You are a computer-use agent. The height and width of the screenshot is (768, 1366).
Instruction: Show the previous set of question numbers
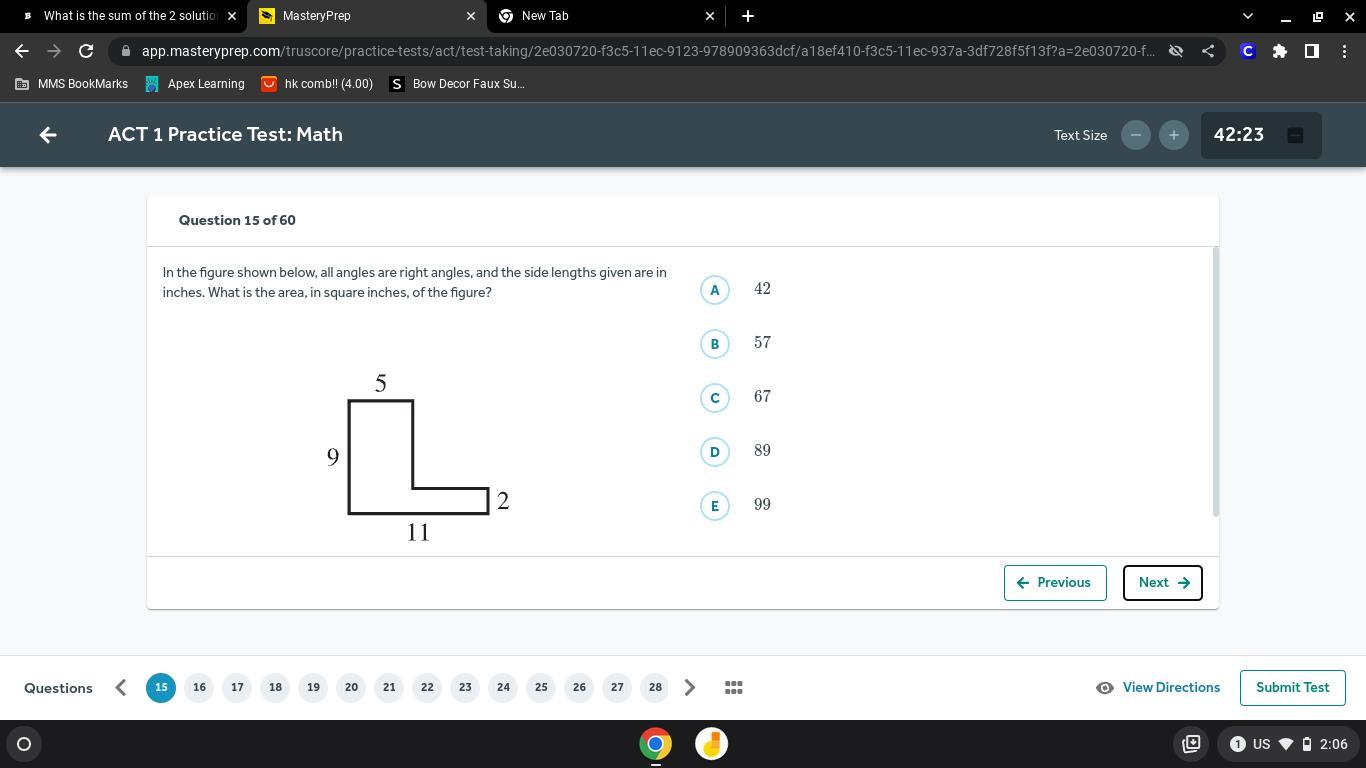121,688
